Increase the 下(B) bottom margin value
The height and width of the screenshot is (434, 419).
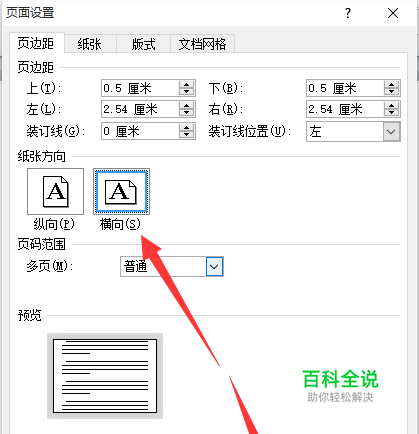pyautogui.click(x=391, y=85)
